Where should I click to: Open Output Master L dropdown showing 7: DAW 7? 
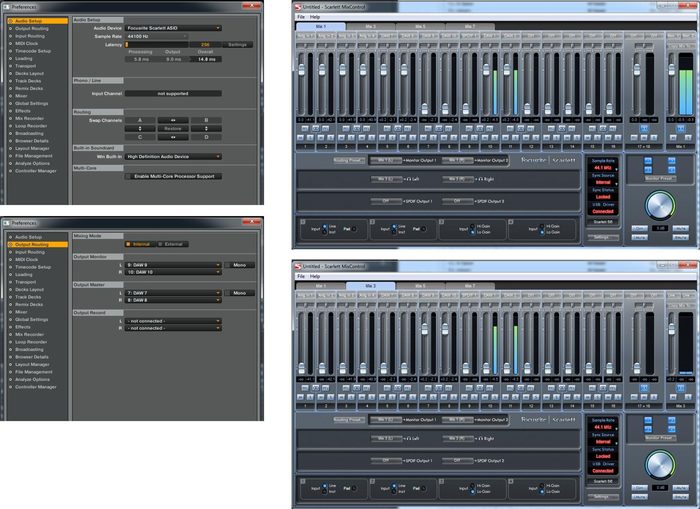click(173, 293)
